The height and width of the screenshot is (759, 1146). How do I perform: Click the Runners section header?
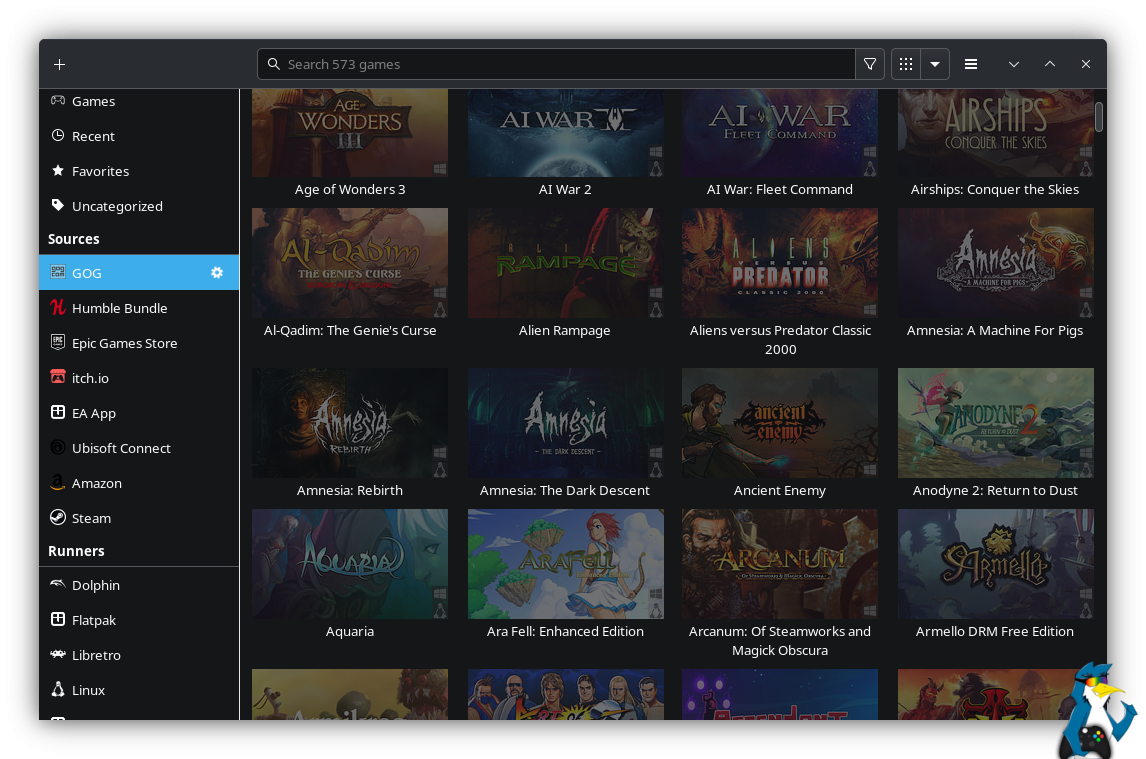[76, 551]
